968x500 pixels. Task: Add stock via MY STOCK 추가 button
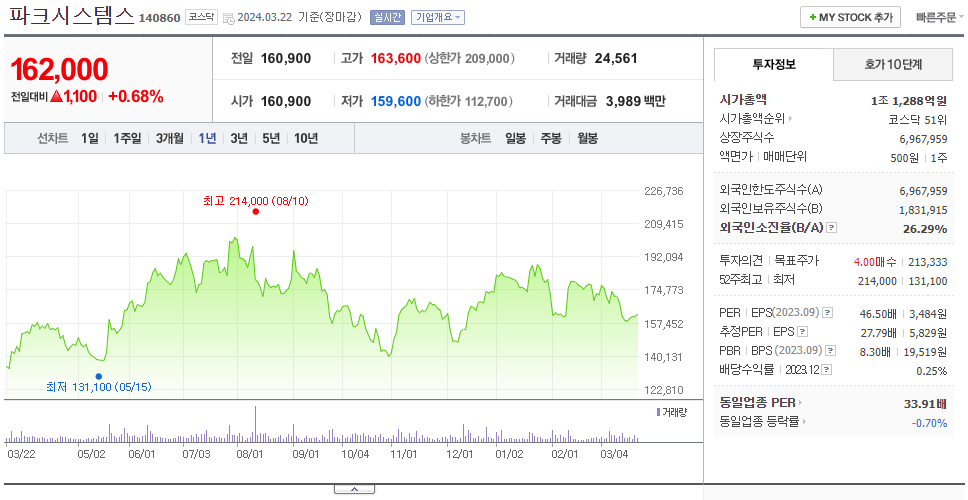click(x=850, y=17)
